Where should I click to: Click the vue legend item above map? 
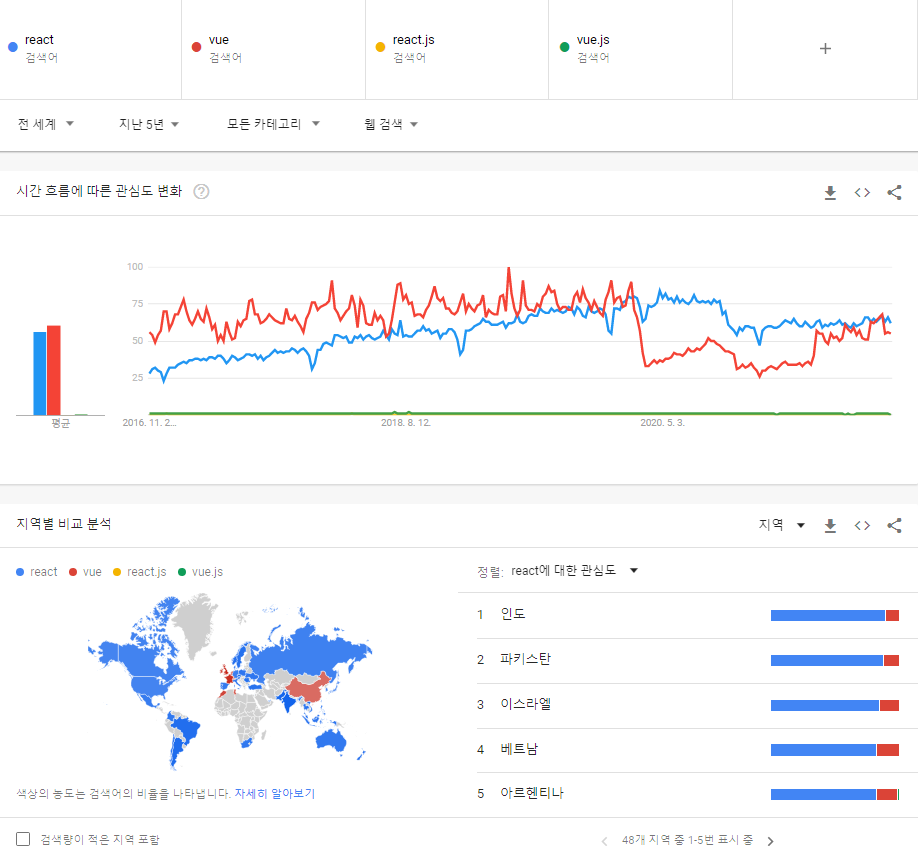[85, 572]
